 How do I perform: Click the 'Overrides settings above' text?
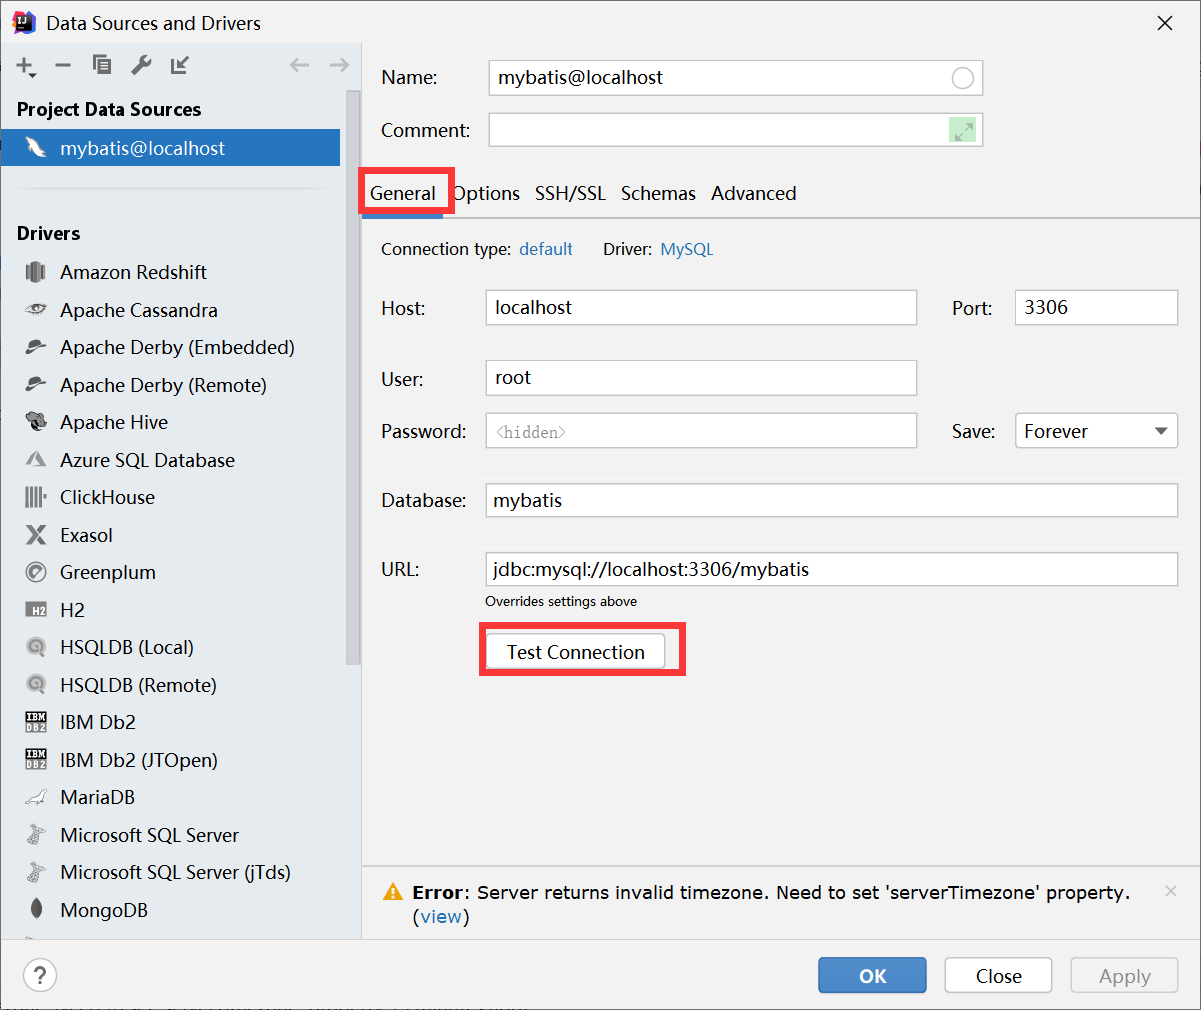point(561,601)
